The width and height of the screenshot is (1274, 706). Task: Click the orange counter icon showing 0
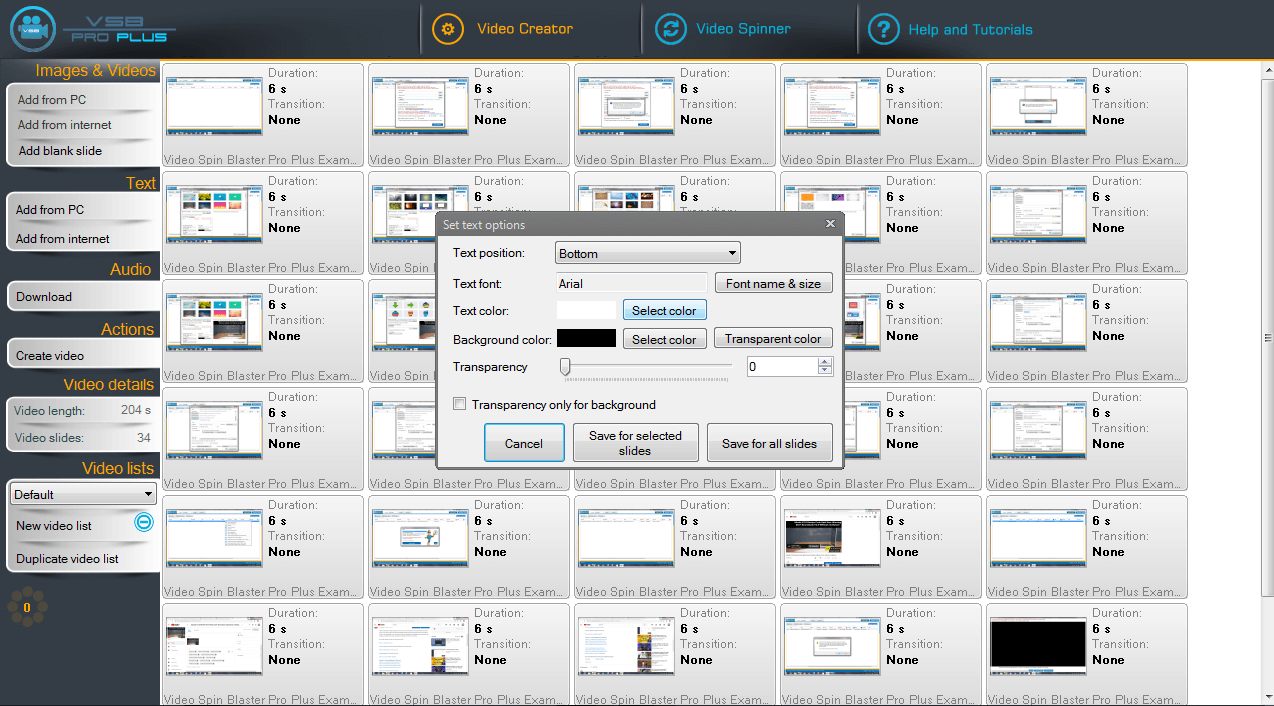click(x=27, y=607)
